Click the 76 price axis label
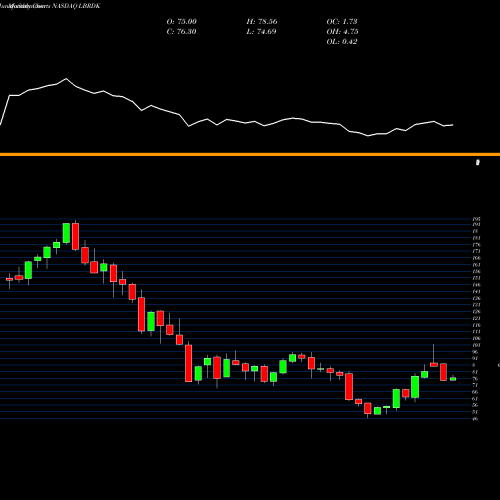The image size is (500, 500). pyautogui.click(x=475, y=379)
